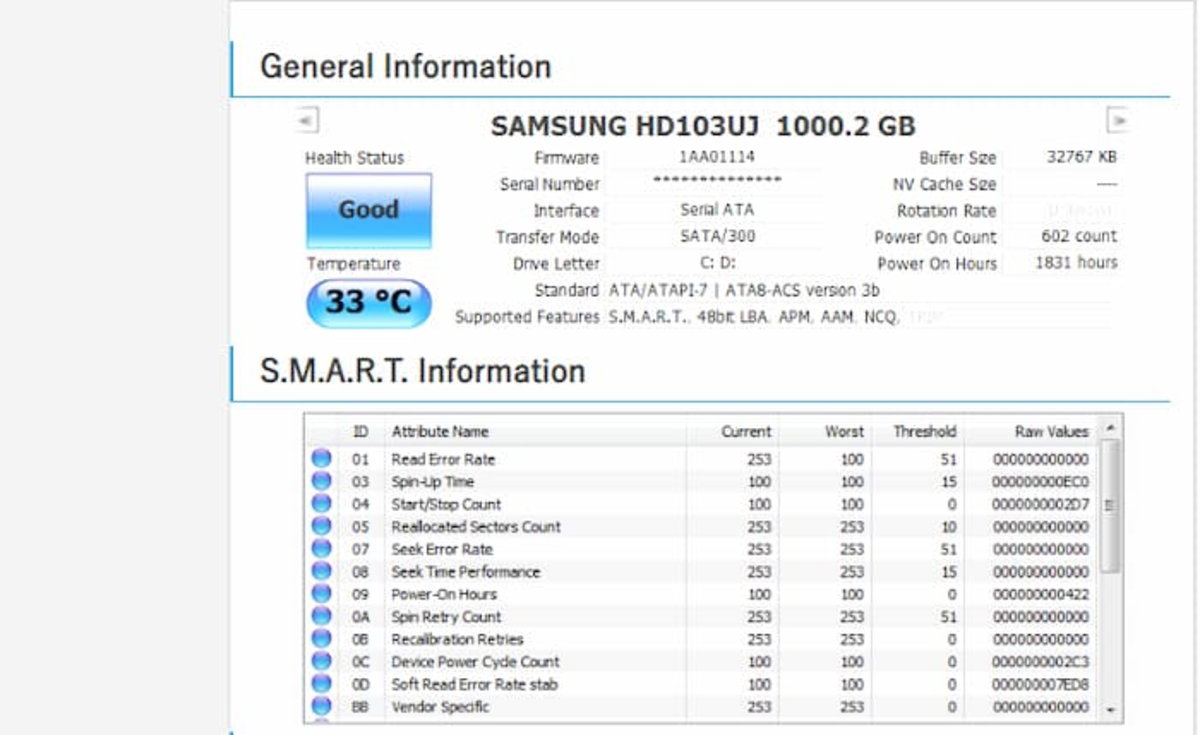
Task: Click the power on hours 1831 hours
Action: [x=1076, y=263]
